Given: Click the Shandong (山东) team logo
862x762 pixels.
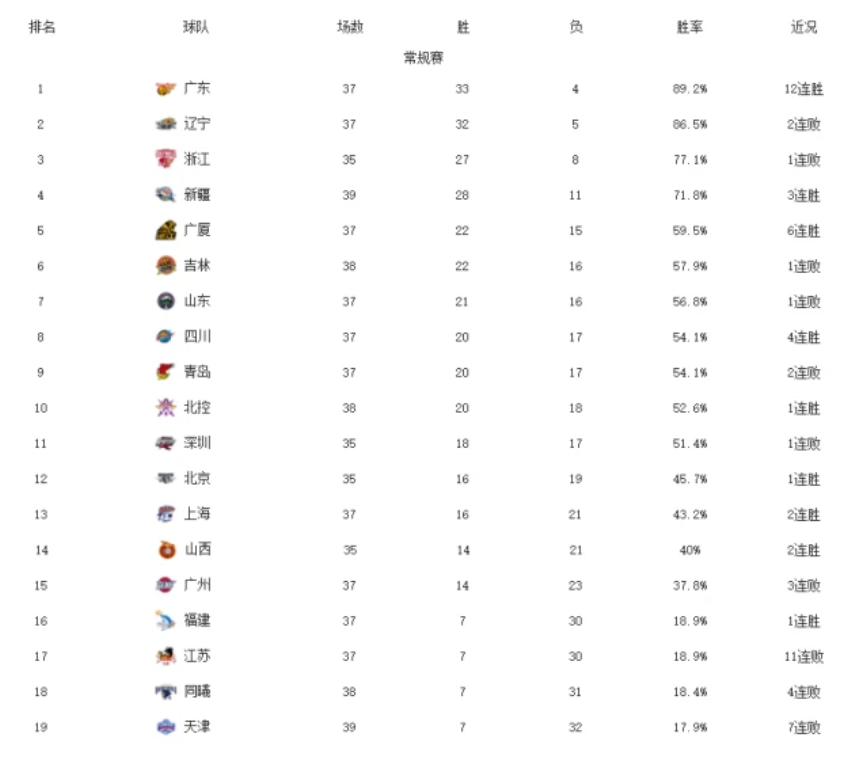Looking at the screenshot, I should click(166, 301).
